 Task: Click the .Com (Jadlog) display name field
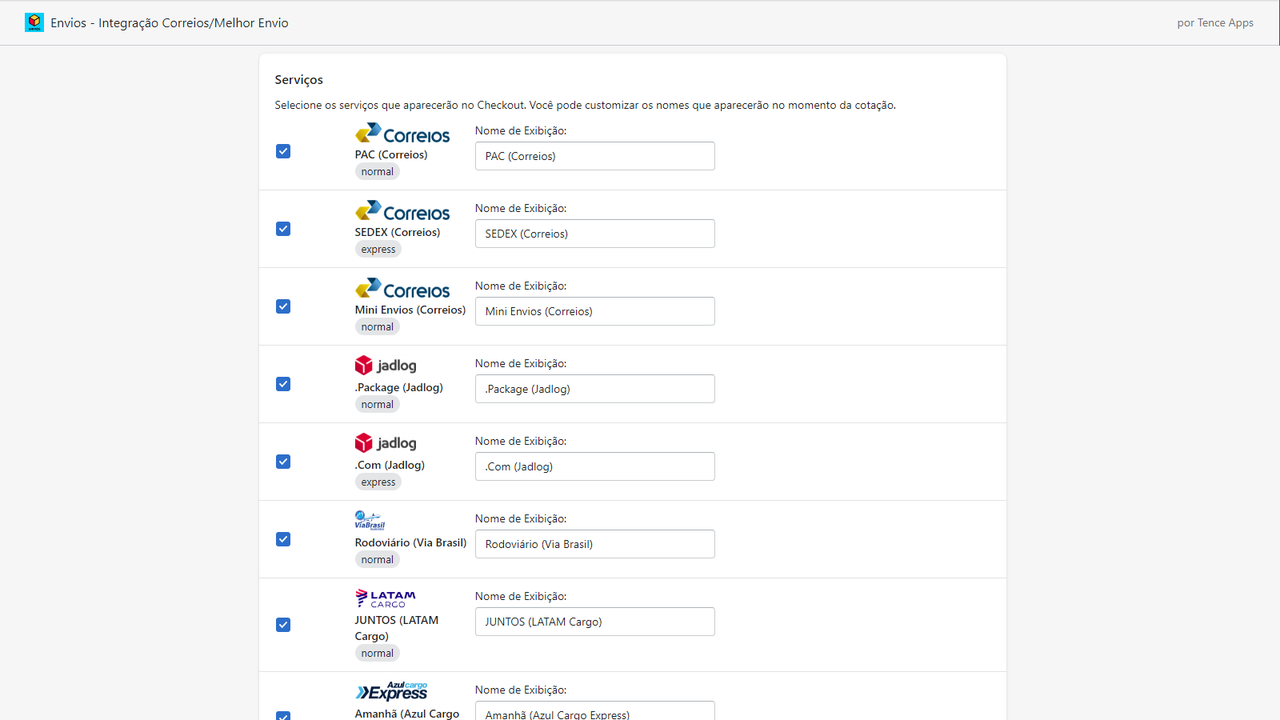click(595, 466)
